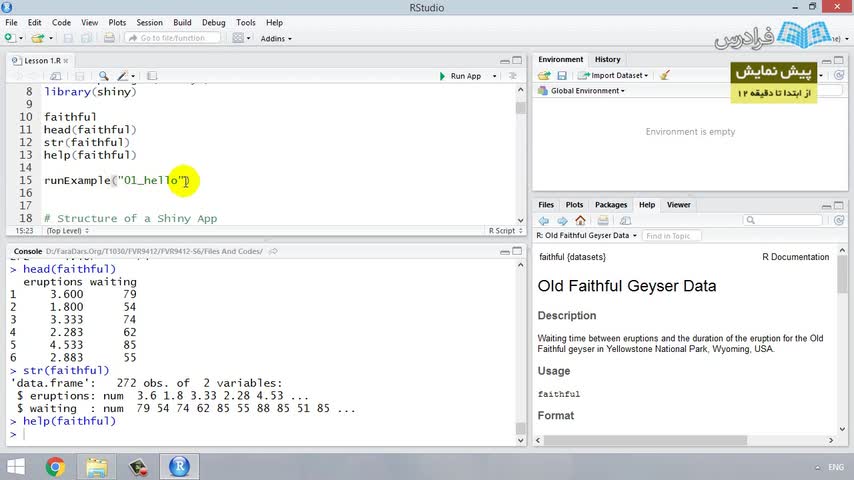Click the Find in Topic field

click(x=671, y=236)
